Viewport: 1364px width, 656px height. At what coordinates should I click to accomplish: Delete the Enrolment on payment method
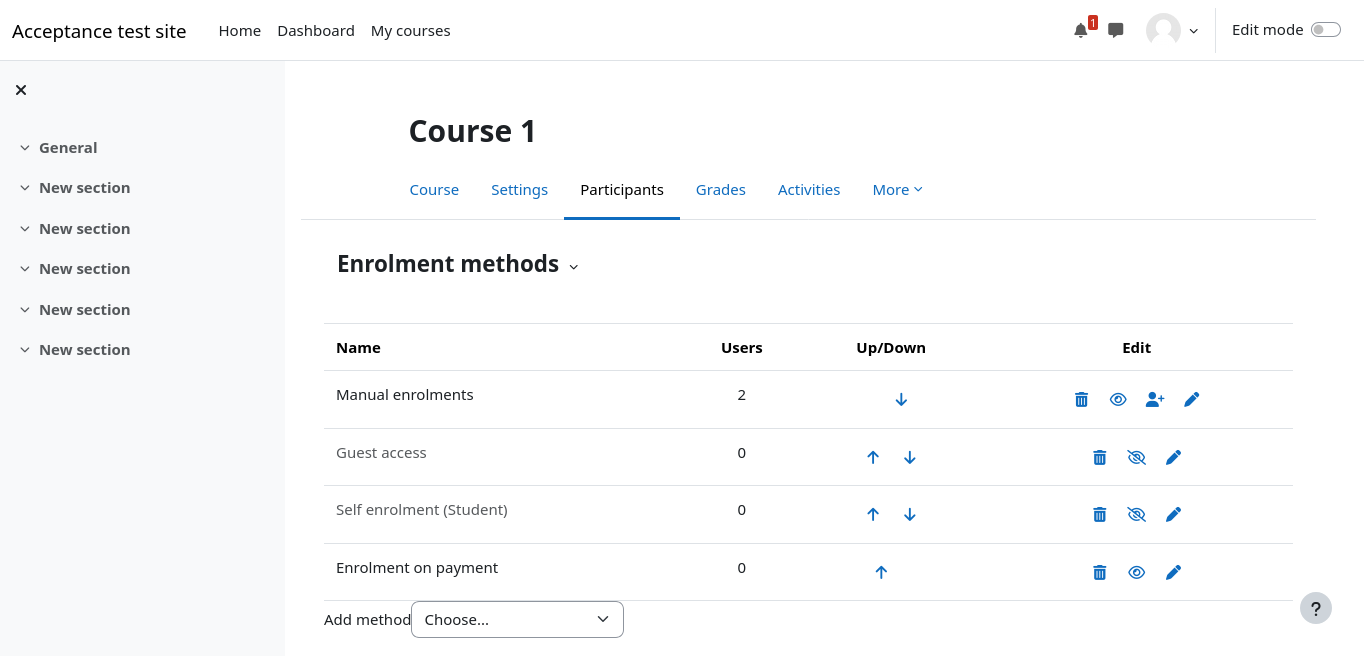(x=1100, y=573)
